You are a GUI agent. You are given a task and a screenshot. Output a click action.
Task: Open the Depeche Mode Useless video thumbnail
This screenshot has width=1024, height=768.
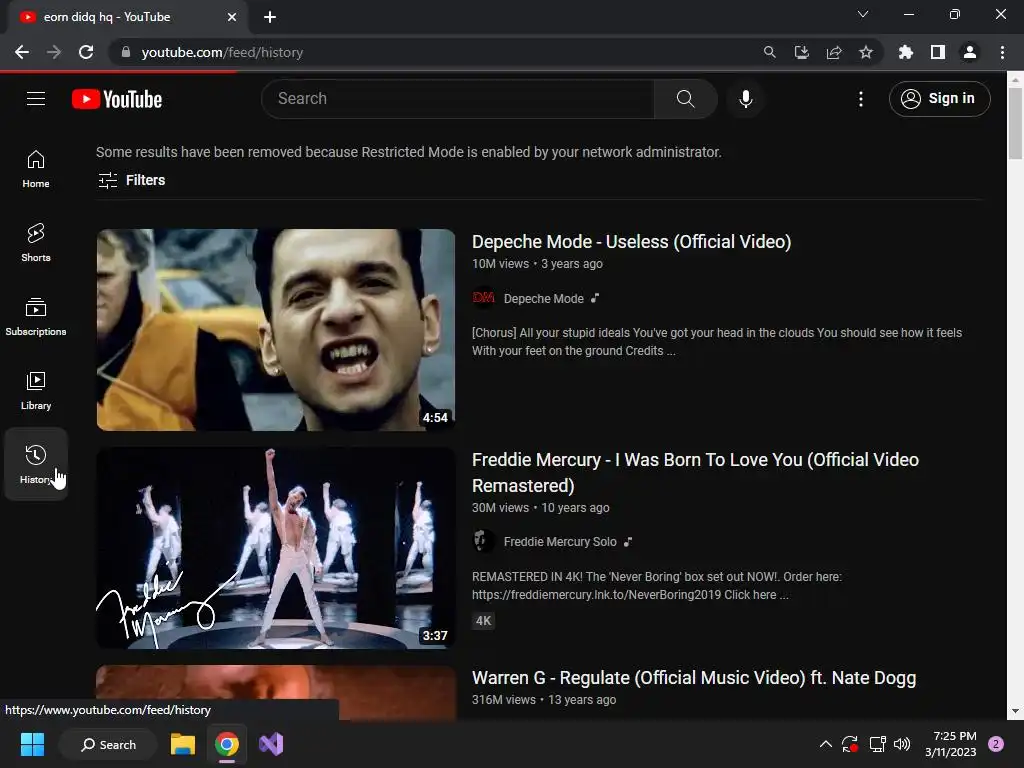pyautogui.click(x=276, y=329)
